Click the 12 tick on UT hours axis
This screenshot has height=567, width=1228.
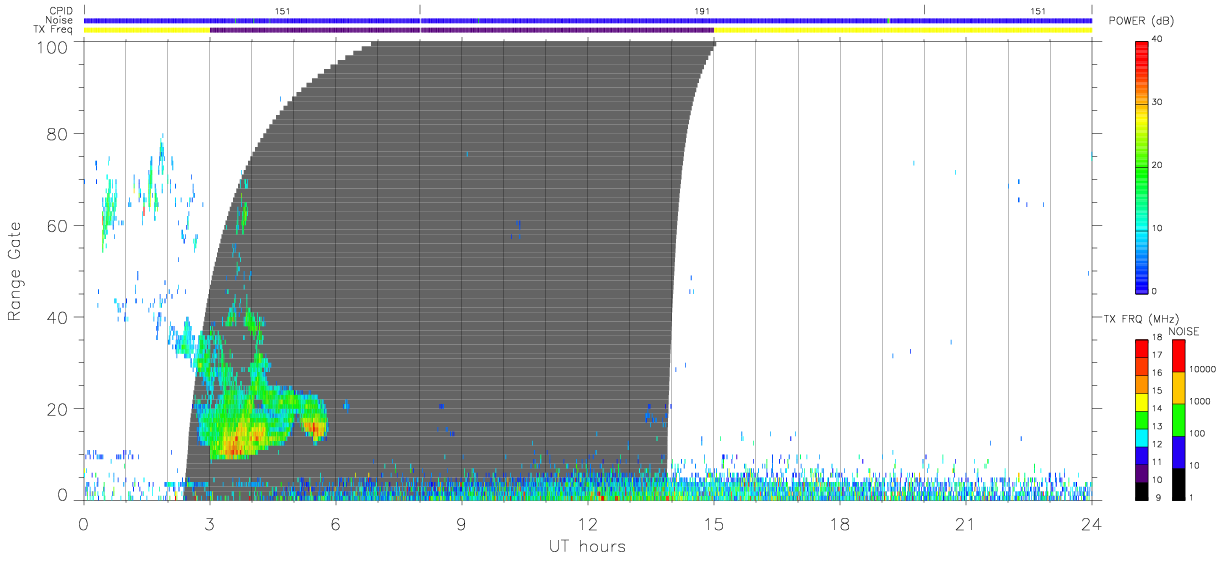click(587, 524)
